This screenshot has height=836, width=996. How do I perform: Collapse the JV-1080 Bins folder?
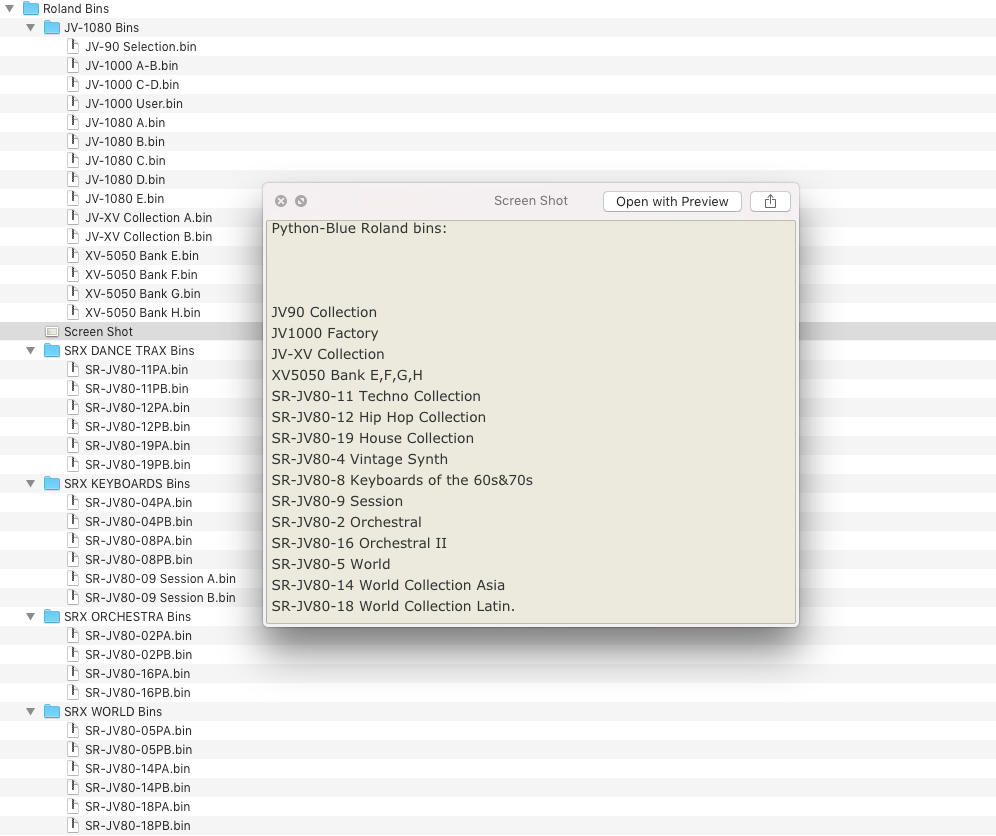click(x=30, y=28)
